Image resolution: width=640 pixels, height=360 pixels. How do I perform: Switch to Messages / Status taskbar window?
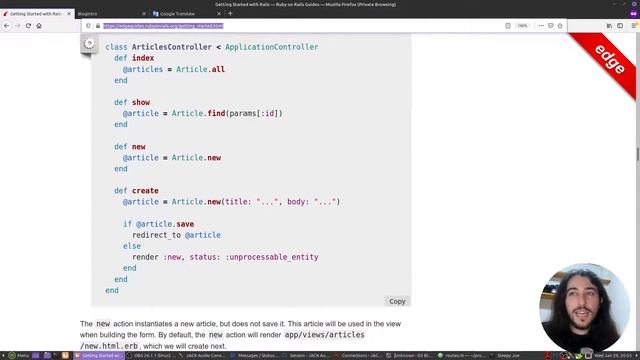(x=255, y=356)
